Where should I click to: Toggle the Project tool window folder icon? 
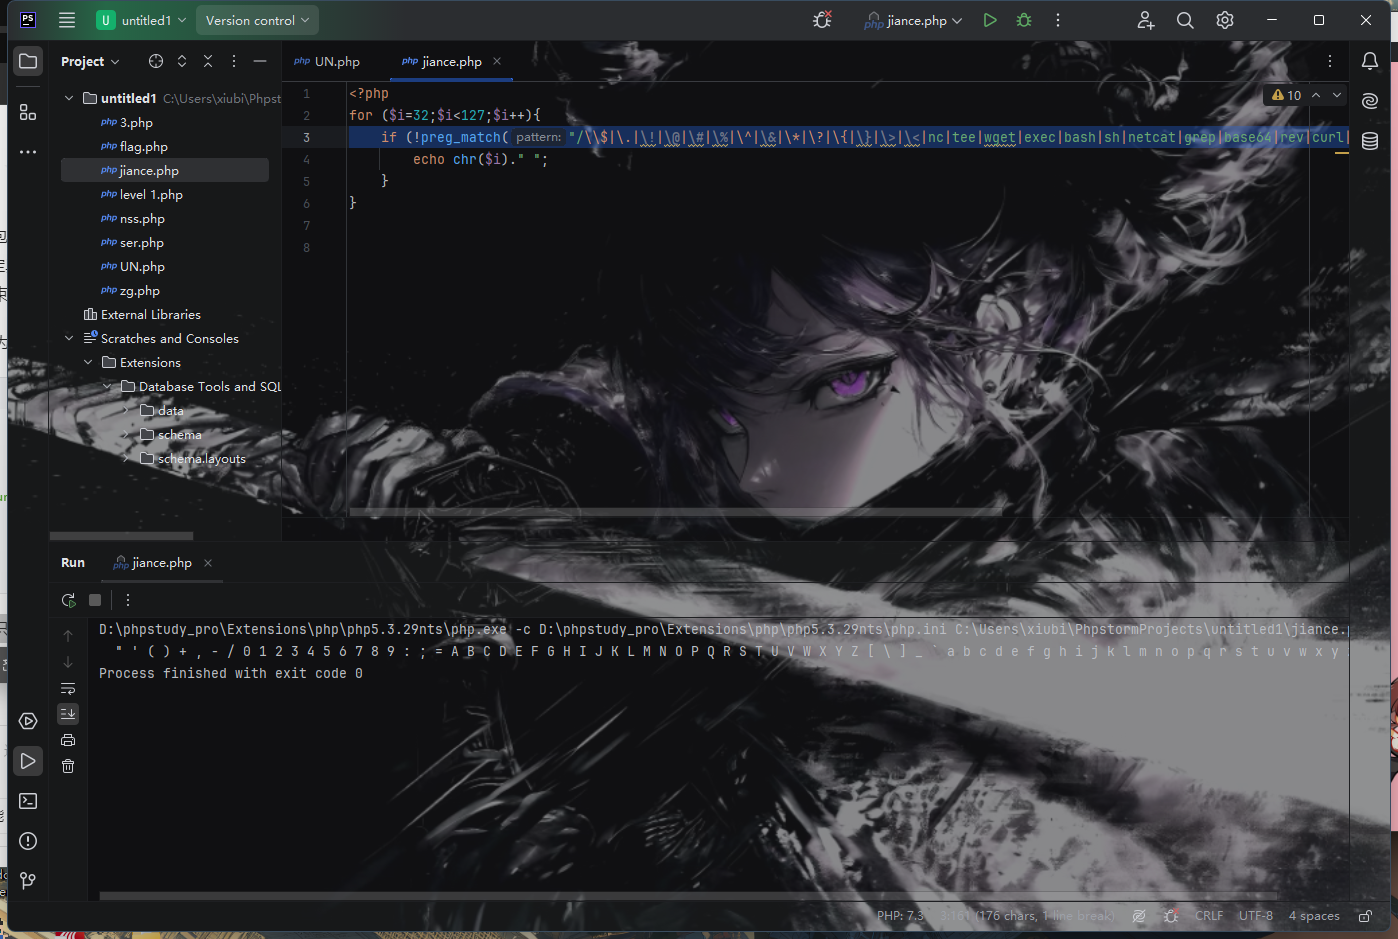[28, 61]
